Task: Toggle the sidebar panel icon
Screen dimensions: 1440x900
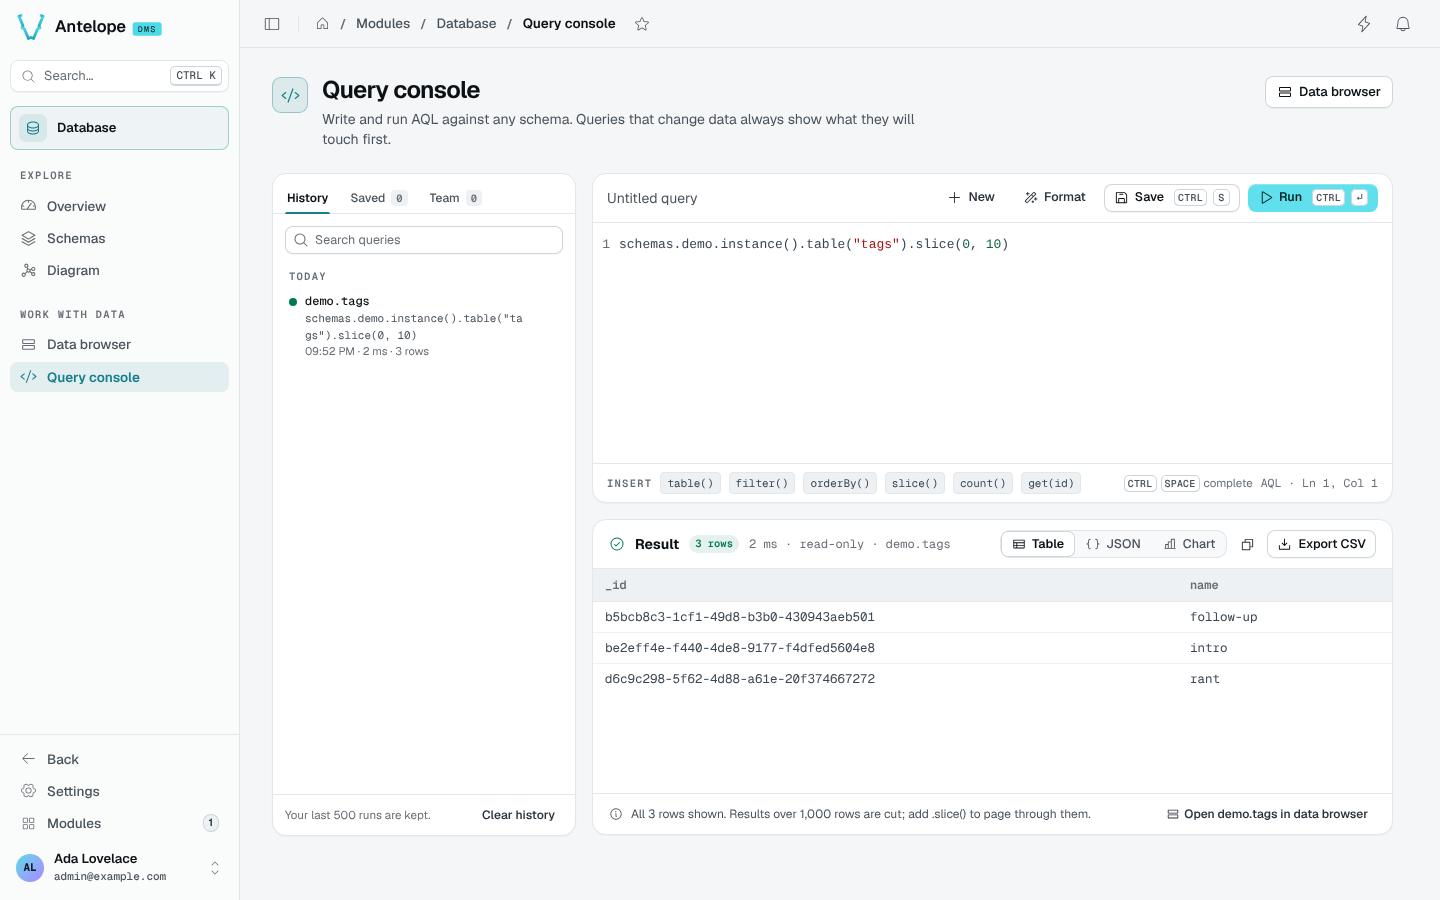Action: tap(272, 24)
